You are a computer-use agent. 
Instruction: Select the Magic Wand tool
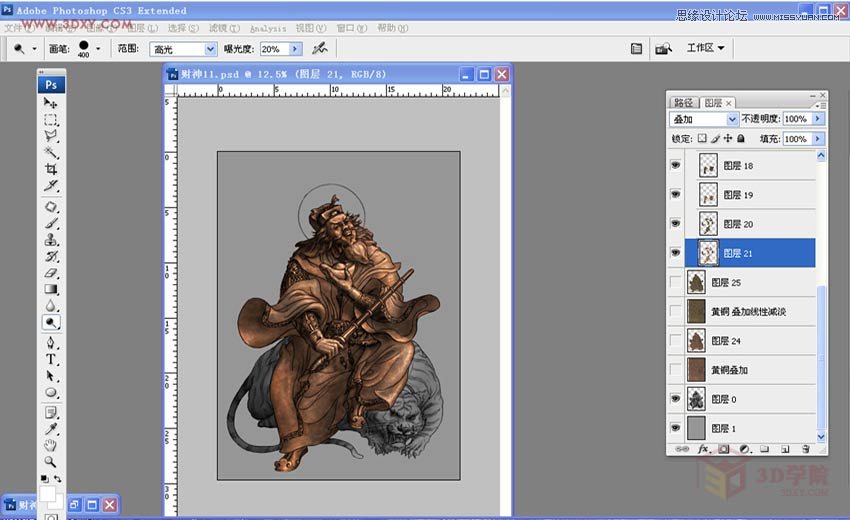(x=50, y=152)
